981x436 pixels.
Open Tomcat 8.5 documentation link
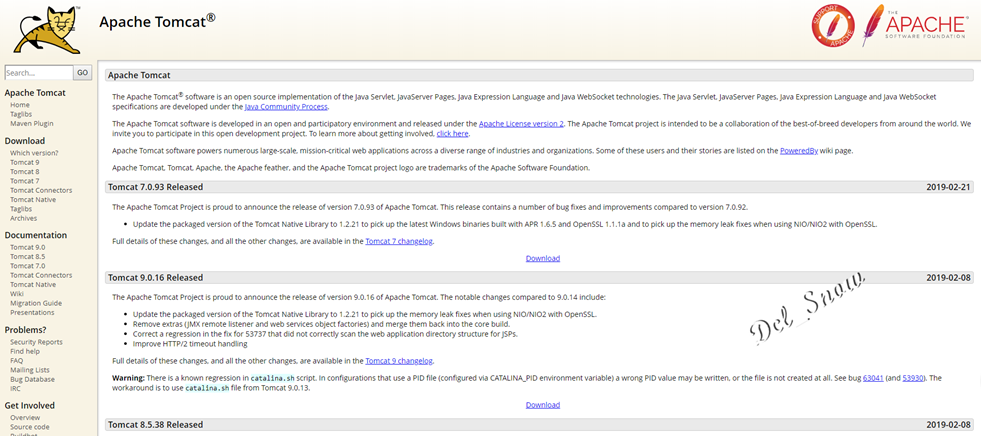click(x=28, y=256)
